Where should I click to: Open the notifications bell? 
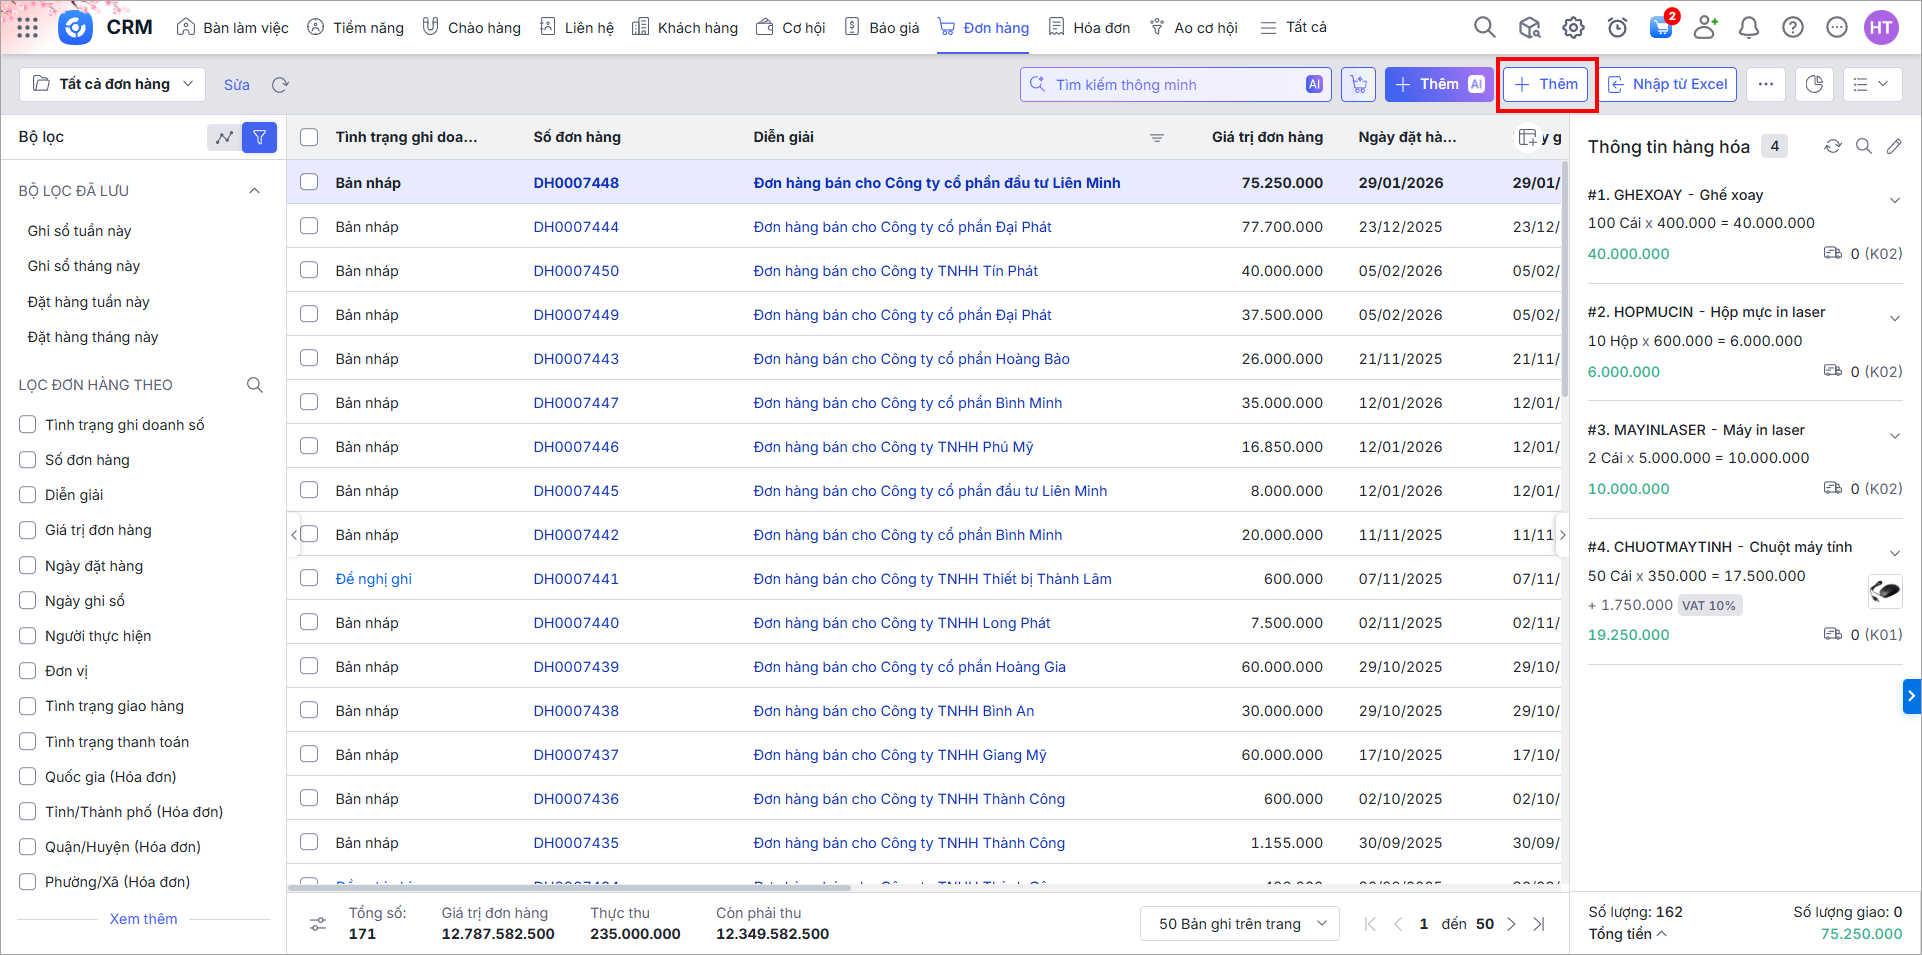(x=1749, y=28)
